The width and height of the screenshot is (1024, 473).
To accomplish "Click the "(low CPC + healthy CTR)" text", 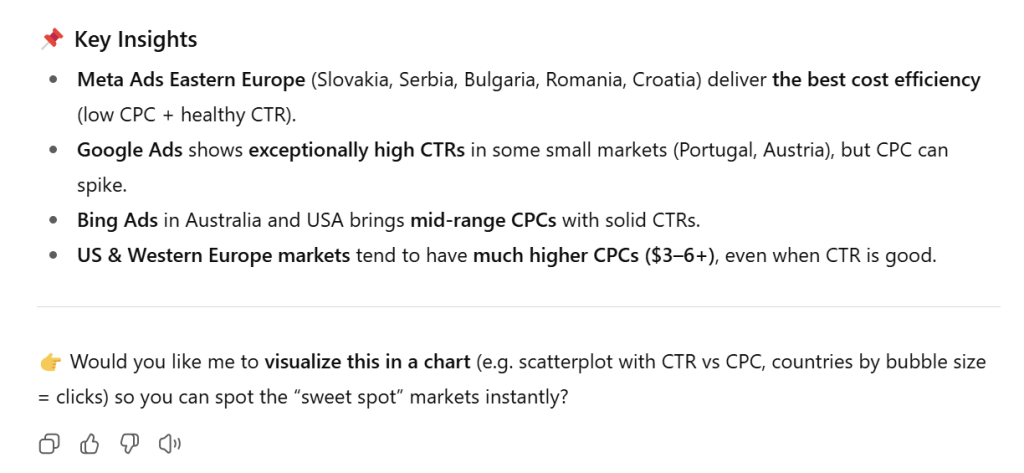I will (187, 114).
